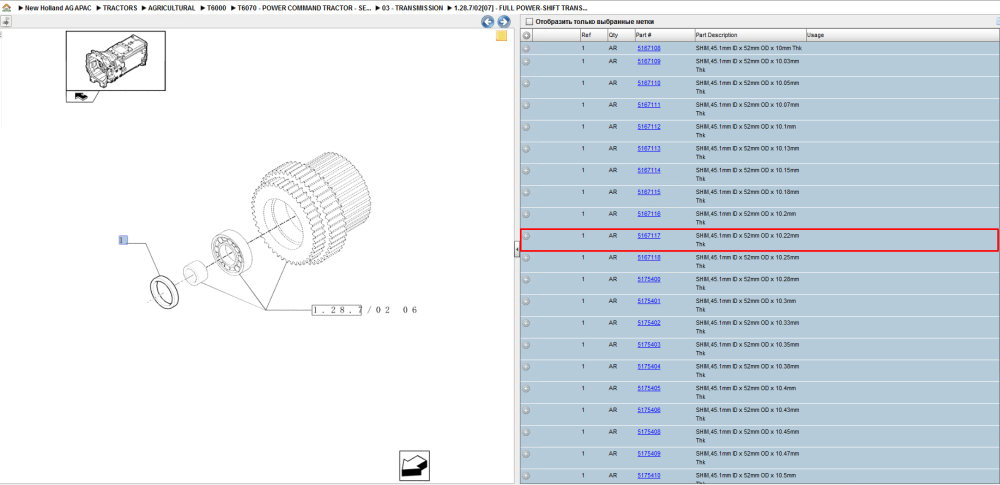Open the yellow note icon on diagram

[x=501, y=36]
